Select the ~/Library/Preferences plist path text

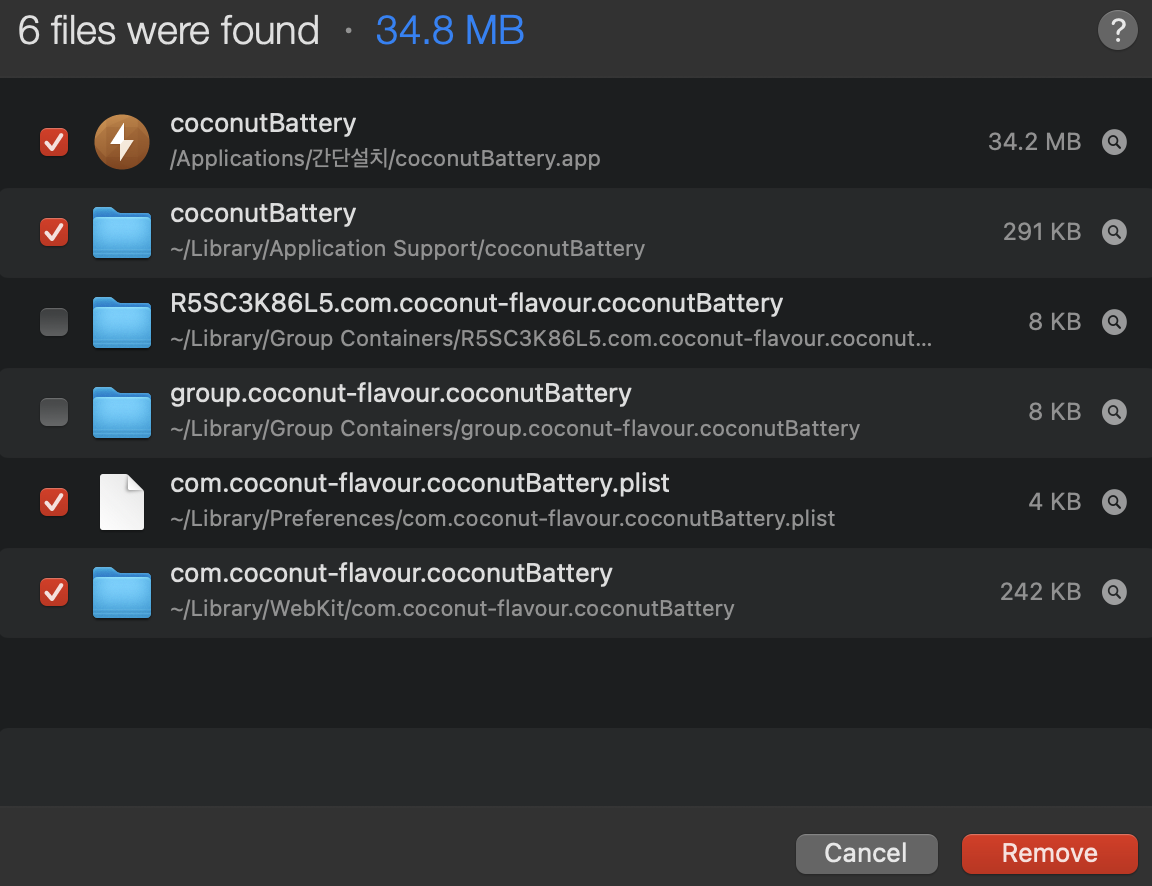503,519
